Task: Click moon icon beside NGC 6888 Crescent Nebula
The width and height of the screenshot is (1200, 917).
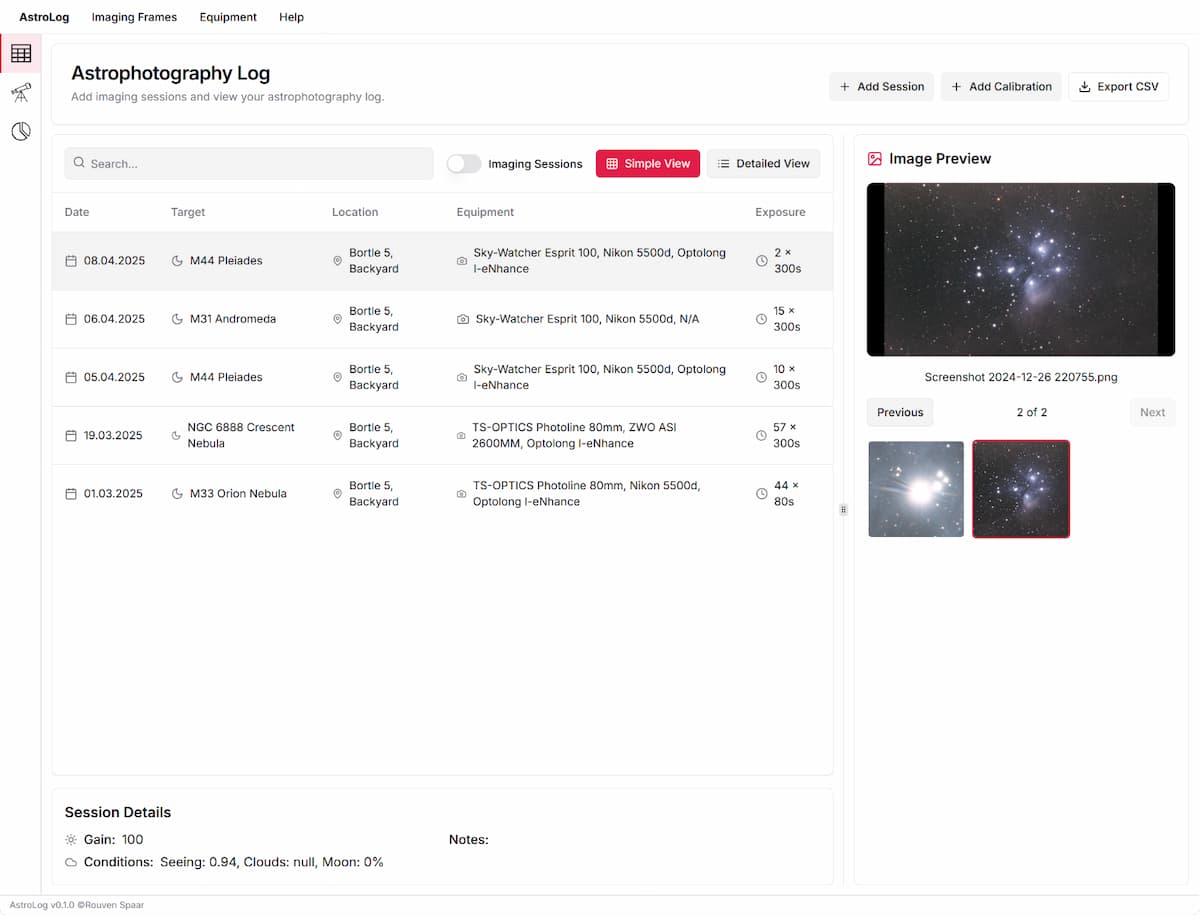Action: (x=177, y=436)
